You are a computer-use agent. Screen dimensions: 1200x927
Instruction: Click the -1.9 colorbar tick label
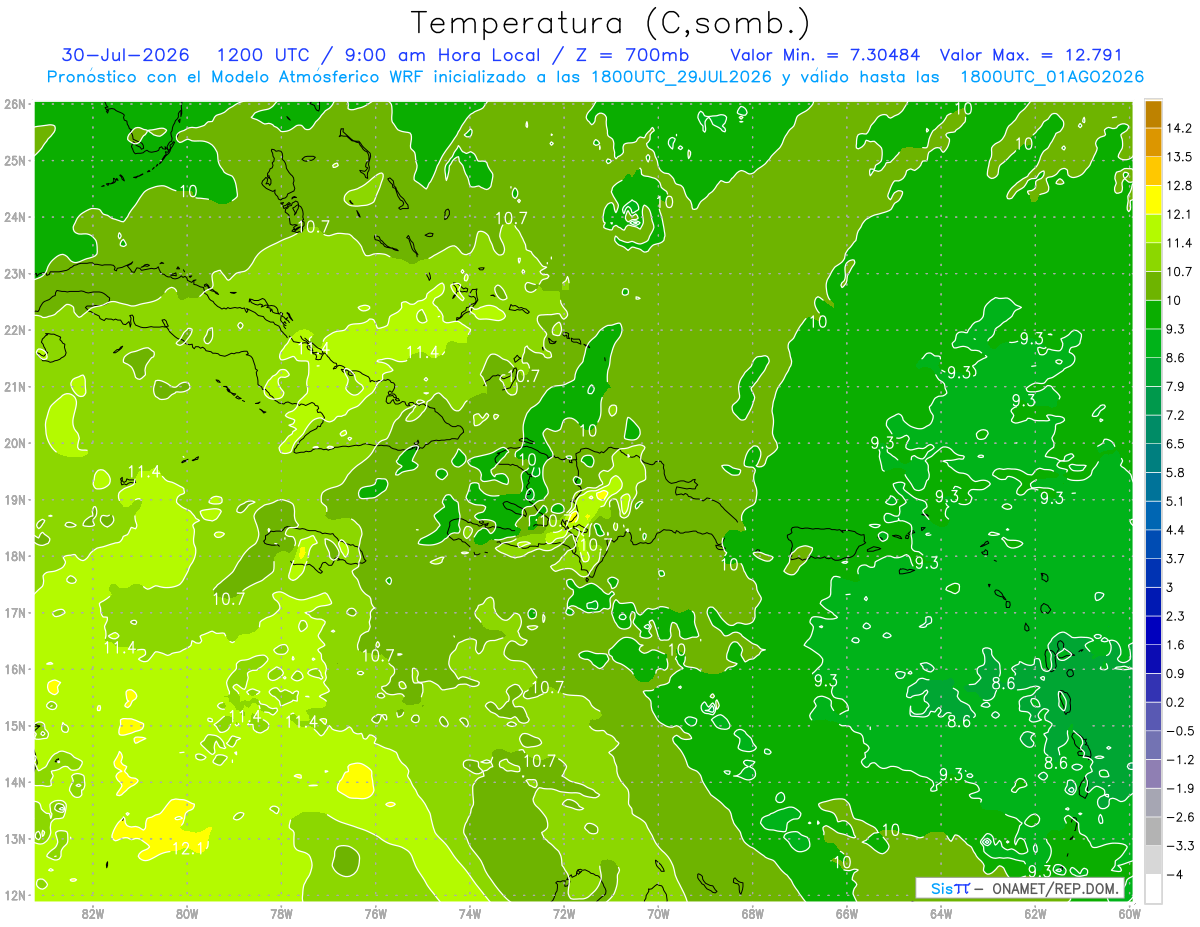[x=1180, y=788]
